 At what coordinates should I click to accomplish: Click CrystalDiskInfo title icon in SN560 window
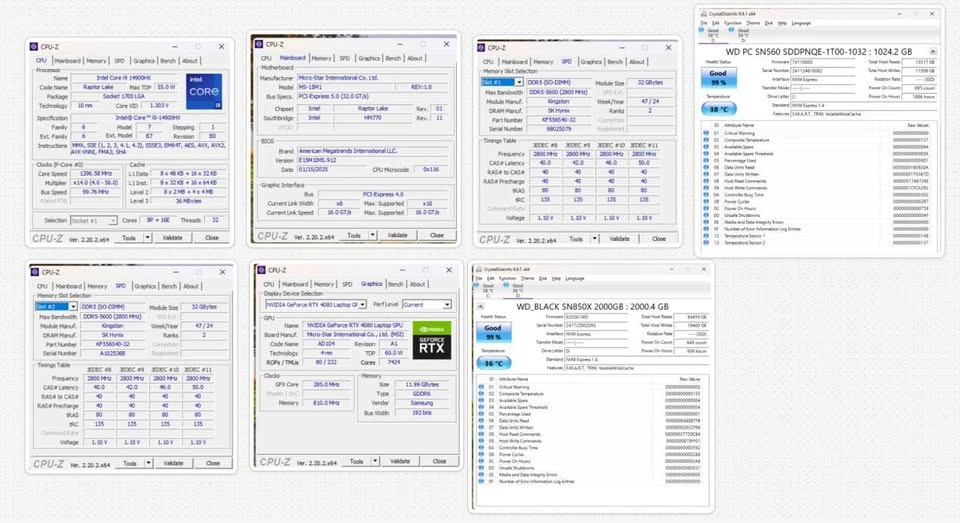pyautogui.click(x=703, y=13)
